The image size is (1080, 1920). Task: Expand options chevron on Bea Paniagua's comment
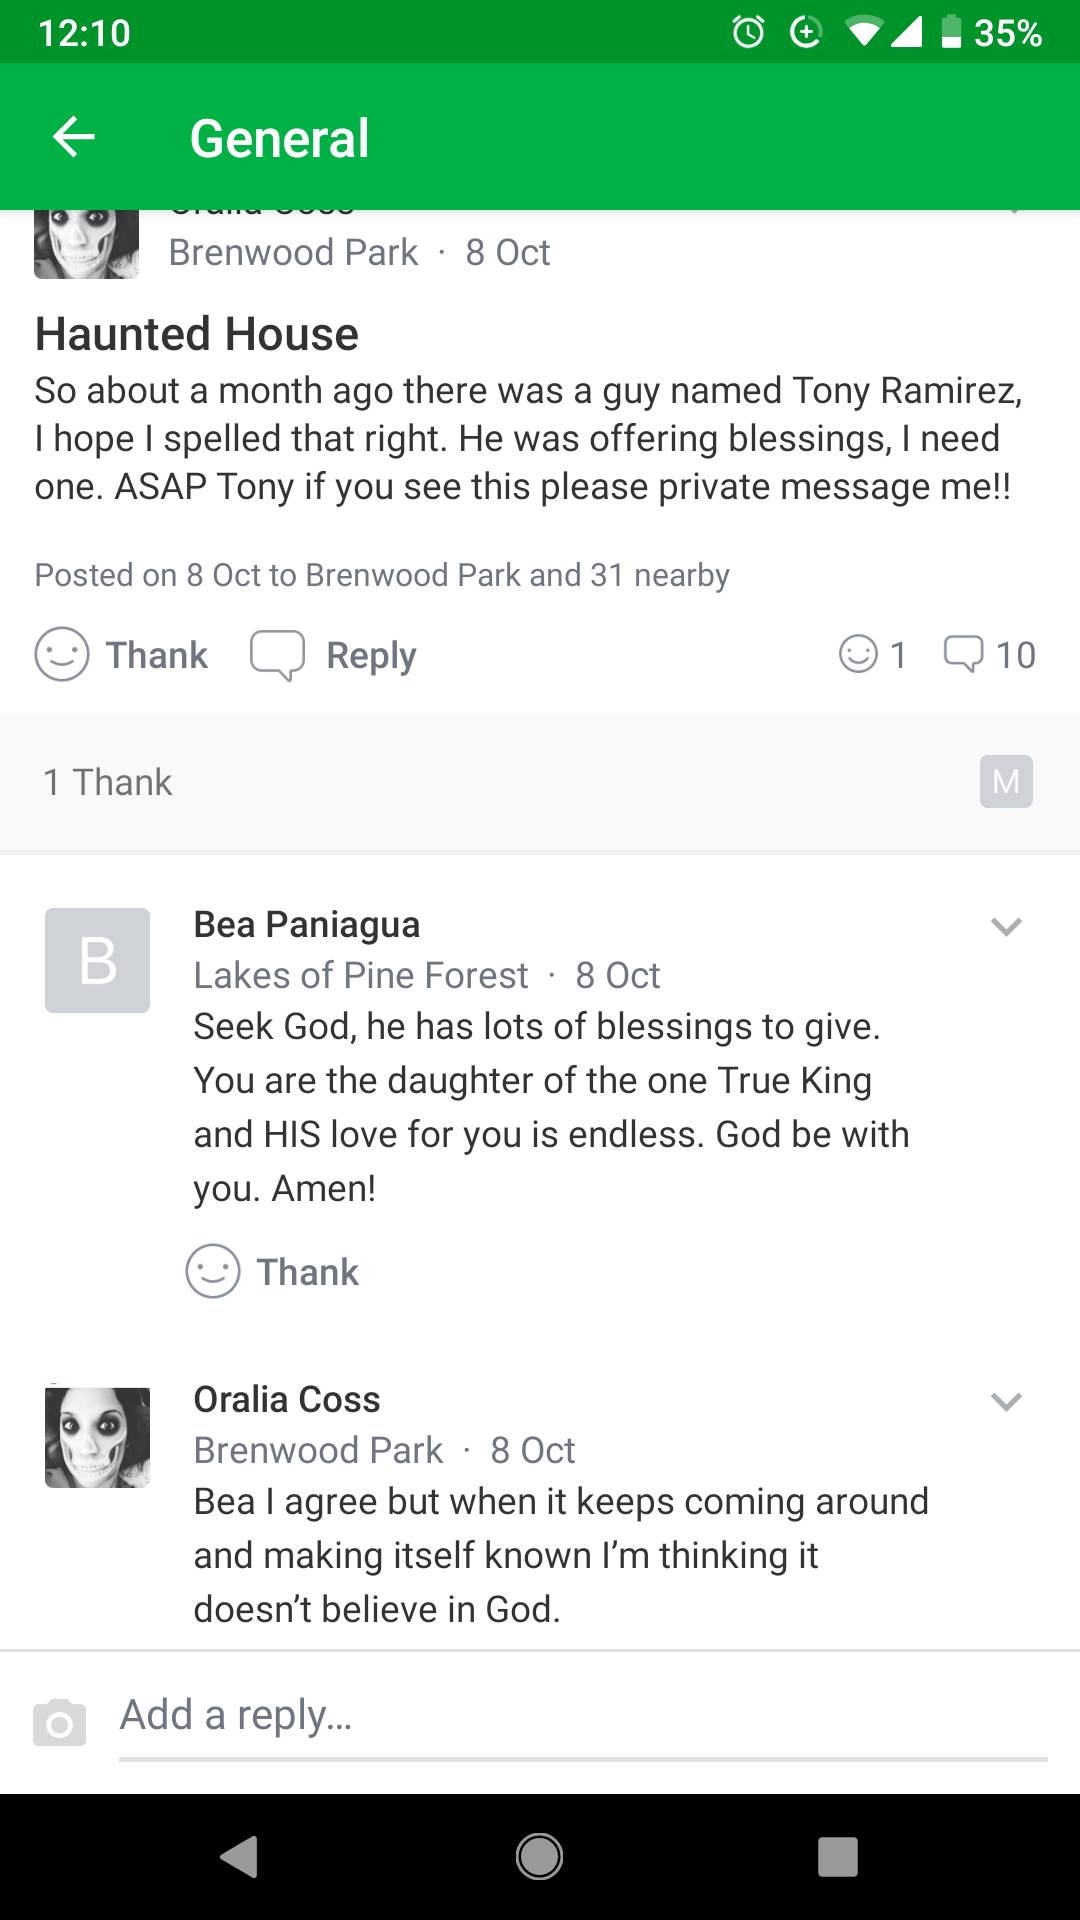pyautogui.click(x=1006, y=926)
